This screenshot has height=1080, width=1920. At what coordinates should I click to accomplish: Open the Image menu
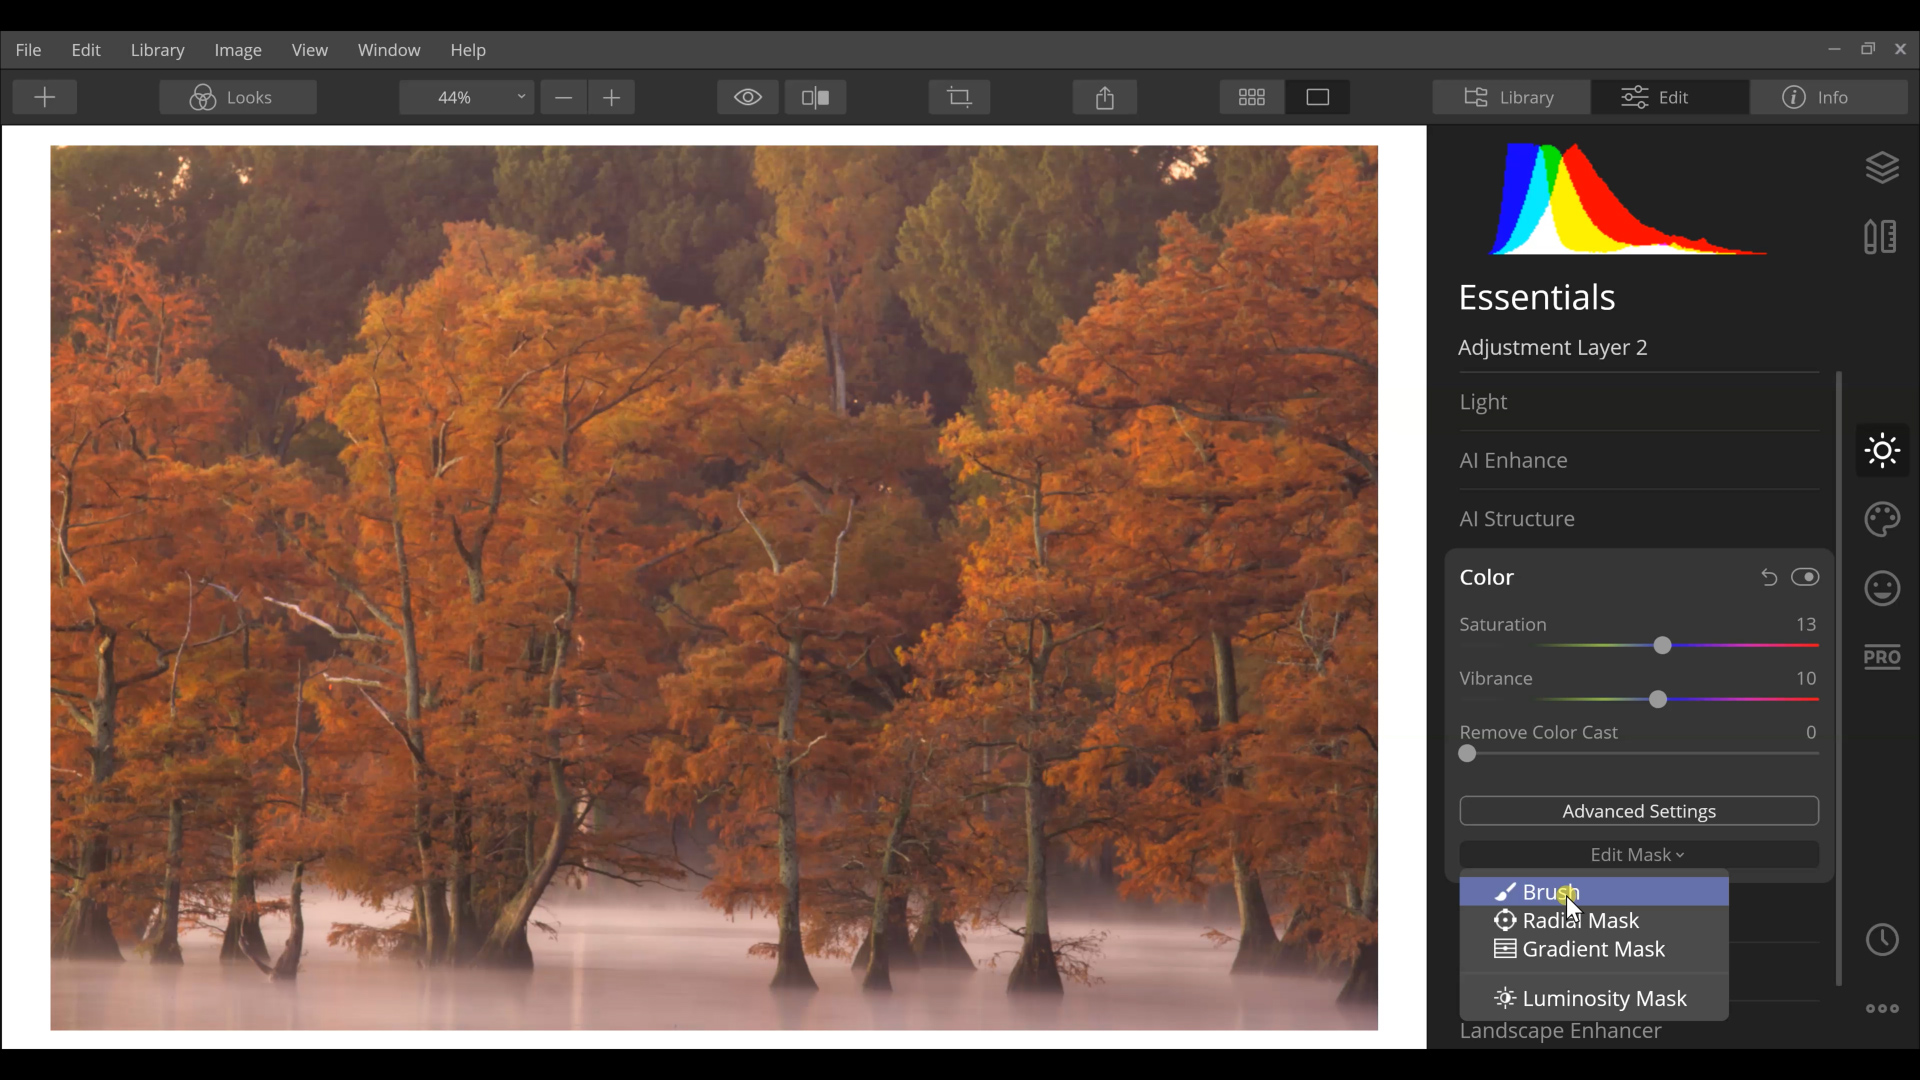pyautogui.click(x=238, y=50)
